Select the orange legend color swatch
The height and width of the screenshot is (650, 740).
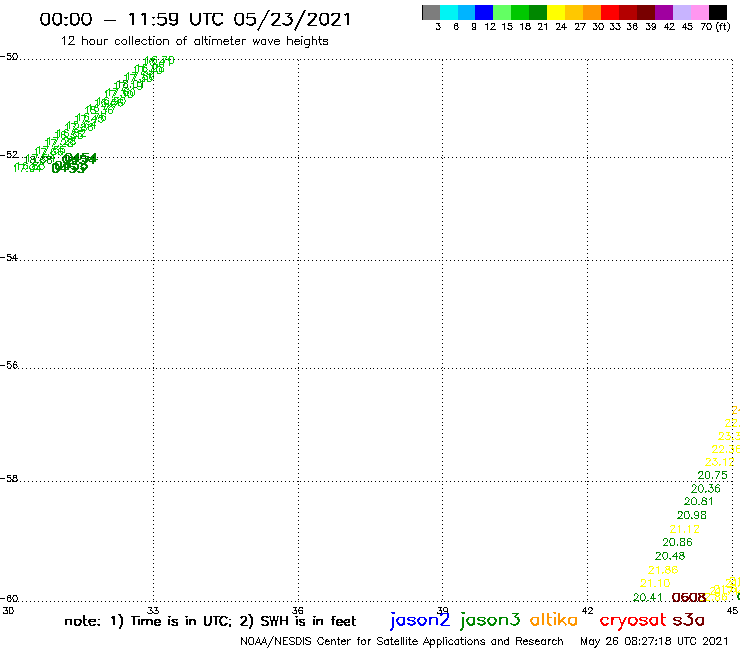[592, 13]
